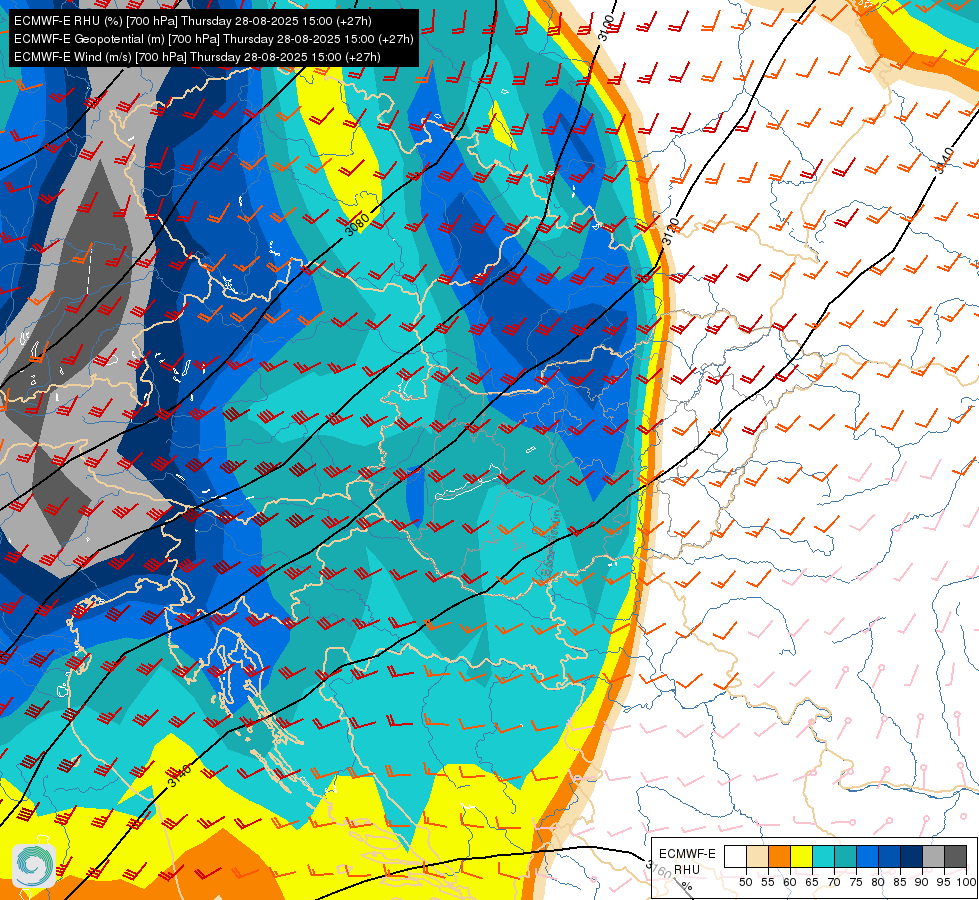This screenshot has width=979, height=900.
Task: Click the 3100 contour label
Action: pyautogui.click(x=606, y=27)
